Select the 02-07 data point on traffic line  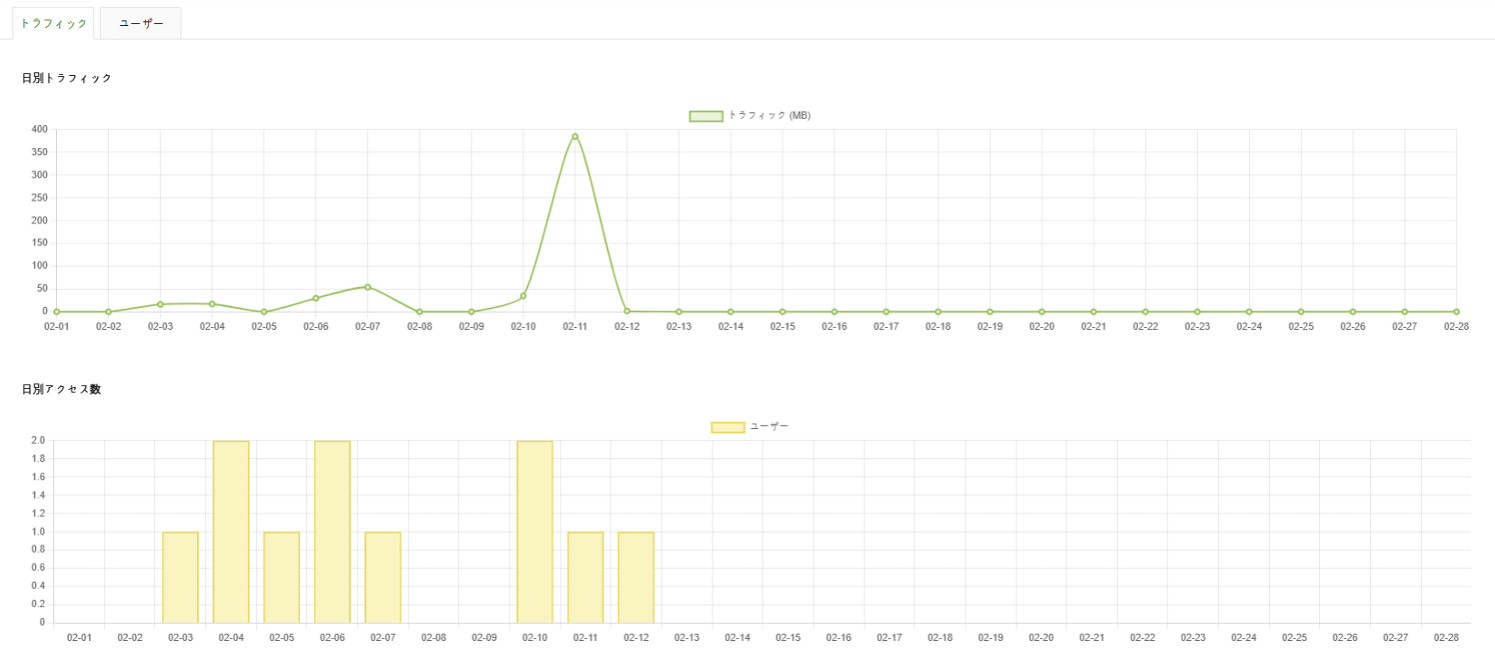pyautogui.click(x=368, y=287)
